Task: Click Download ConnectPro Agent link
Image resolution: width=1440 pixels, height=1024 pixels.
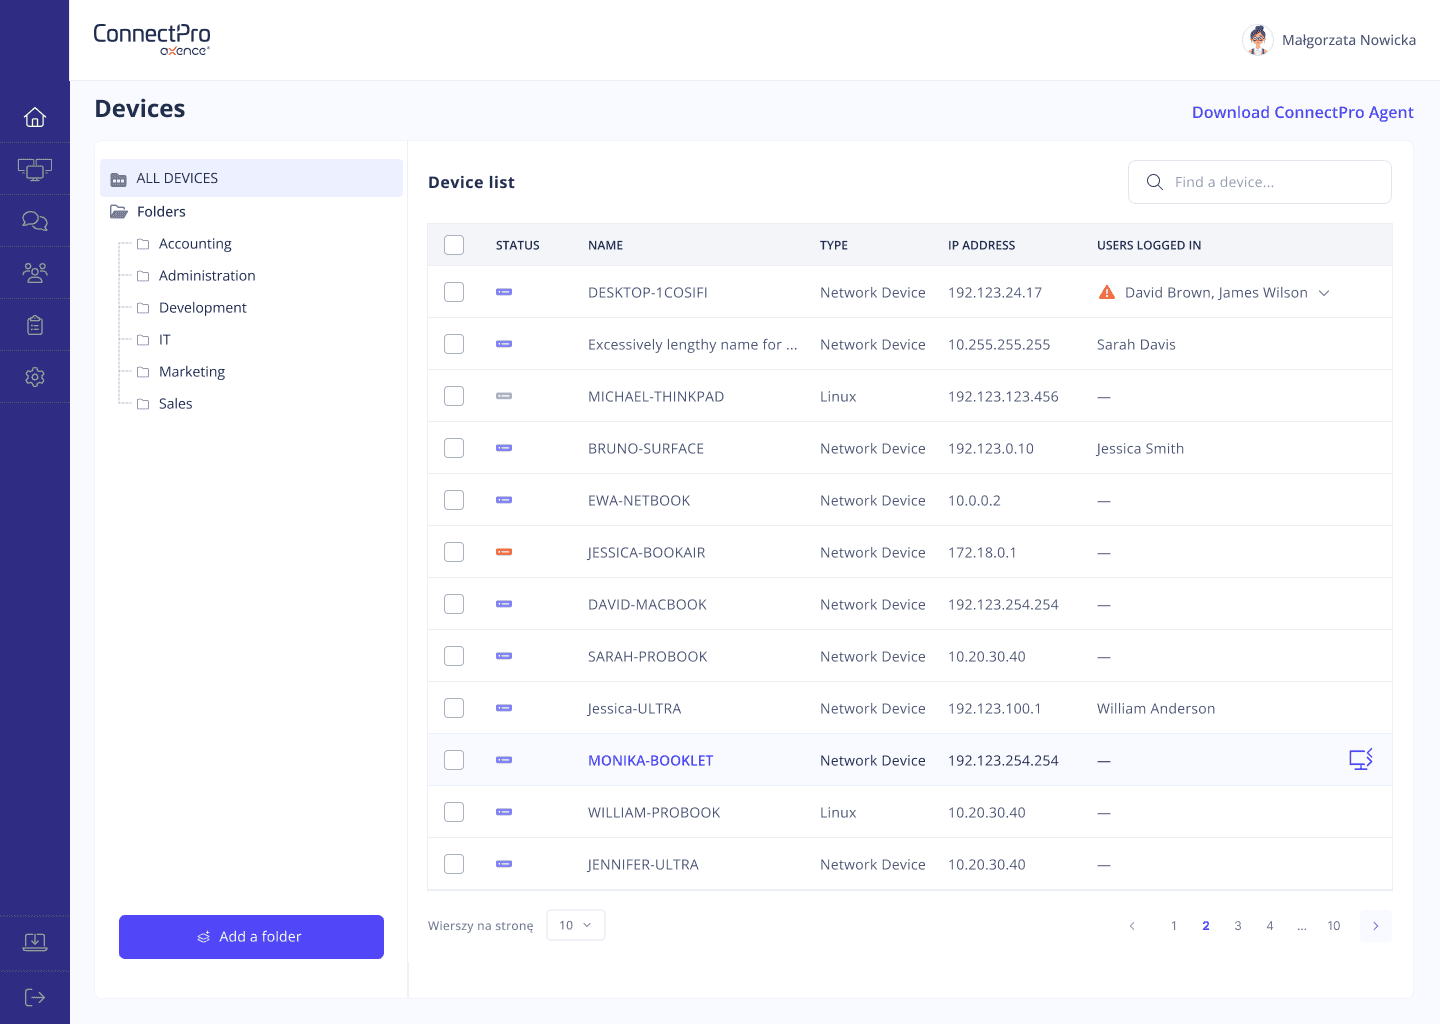Action: tap(1302, 112)
